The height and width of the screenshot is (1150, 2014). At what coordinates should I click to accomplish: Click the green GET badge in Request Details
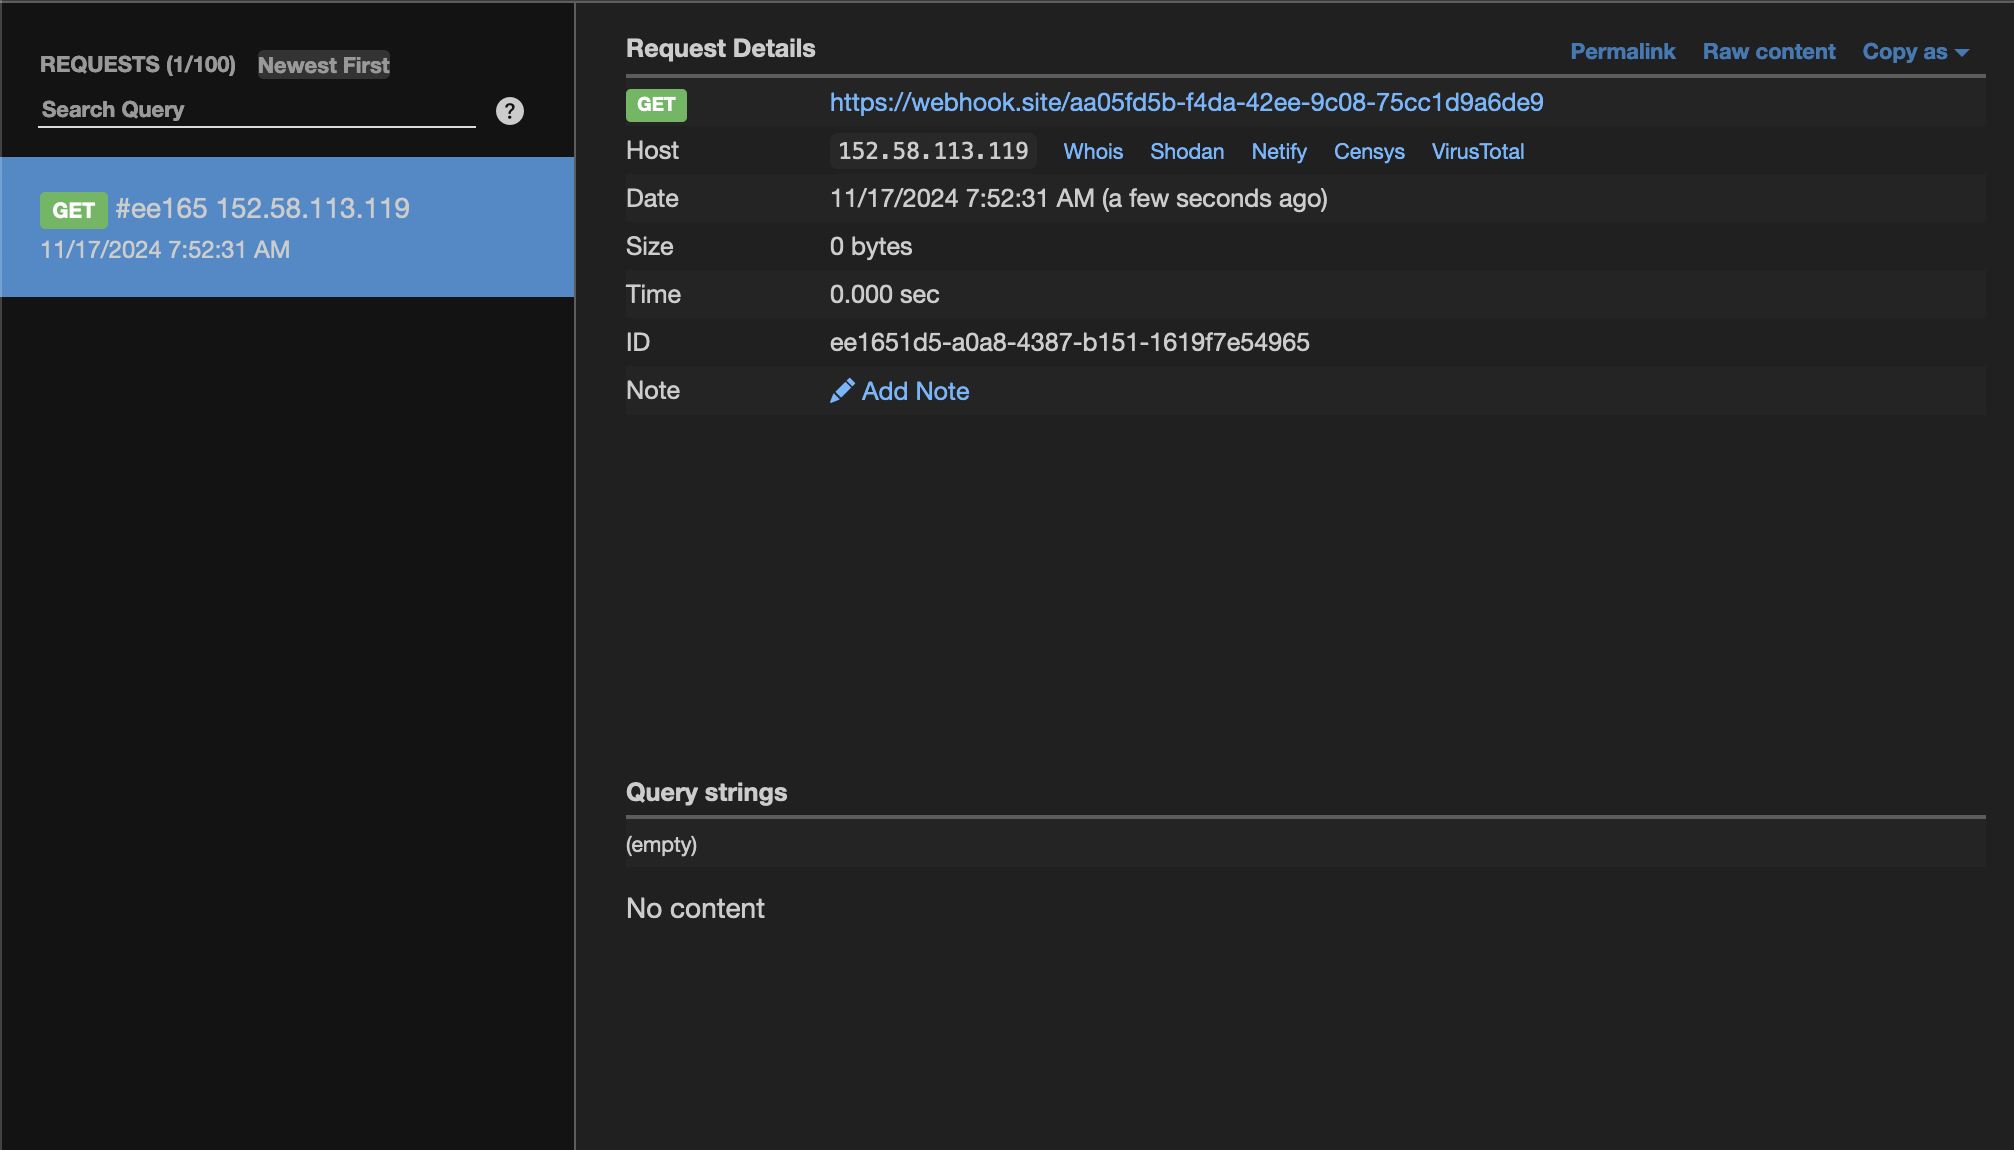coord(656,104)
